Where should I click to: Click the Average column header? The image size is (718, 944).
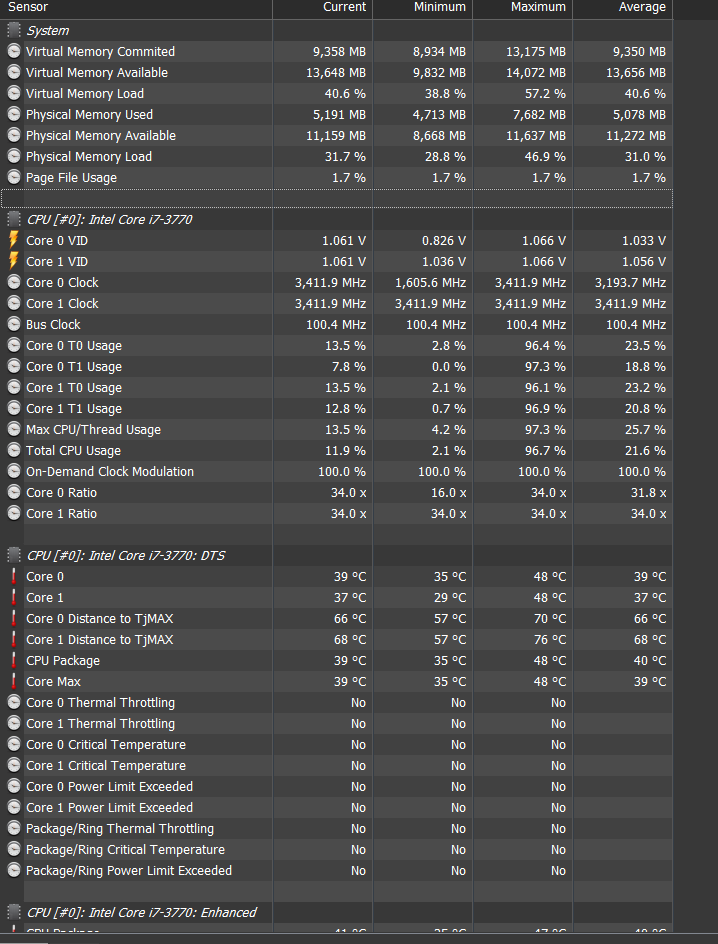pyautogui.click(x=642, y=7)
